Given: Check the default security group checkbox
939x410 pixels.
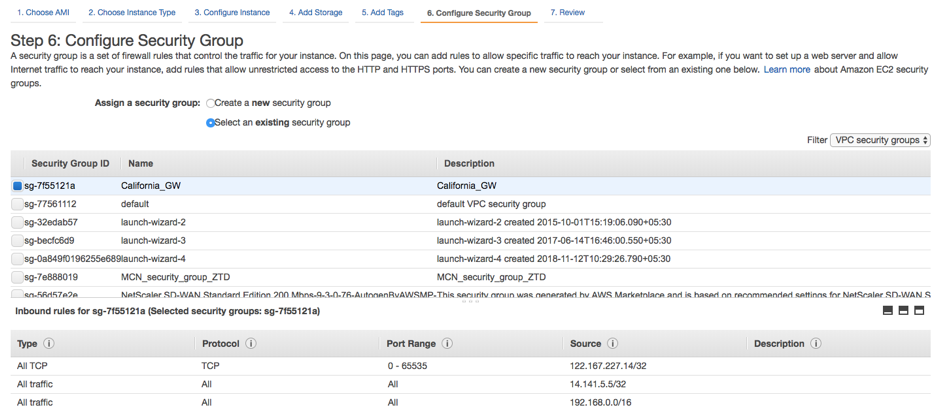Looking at the screenshot, I should point(17,204).
